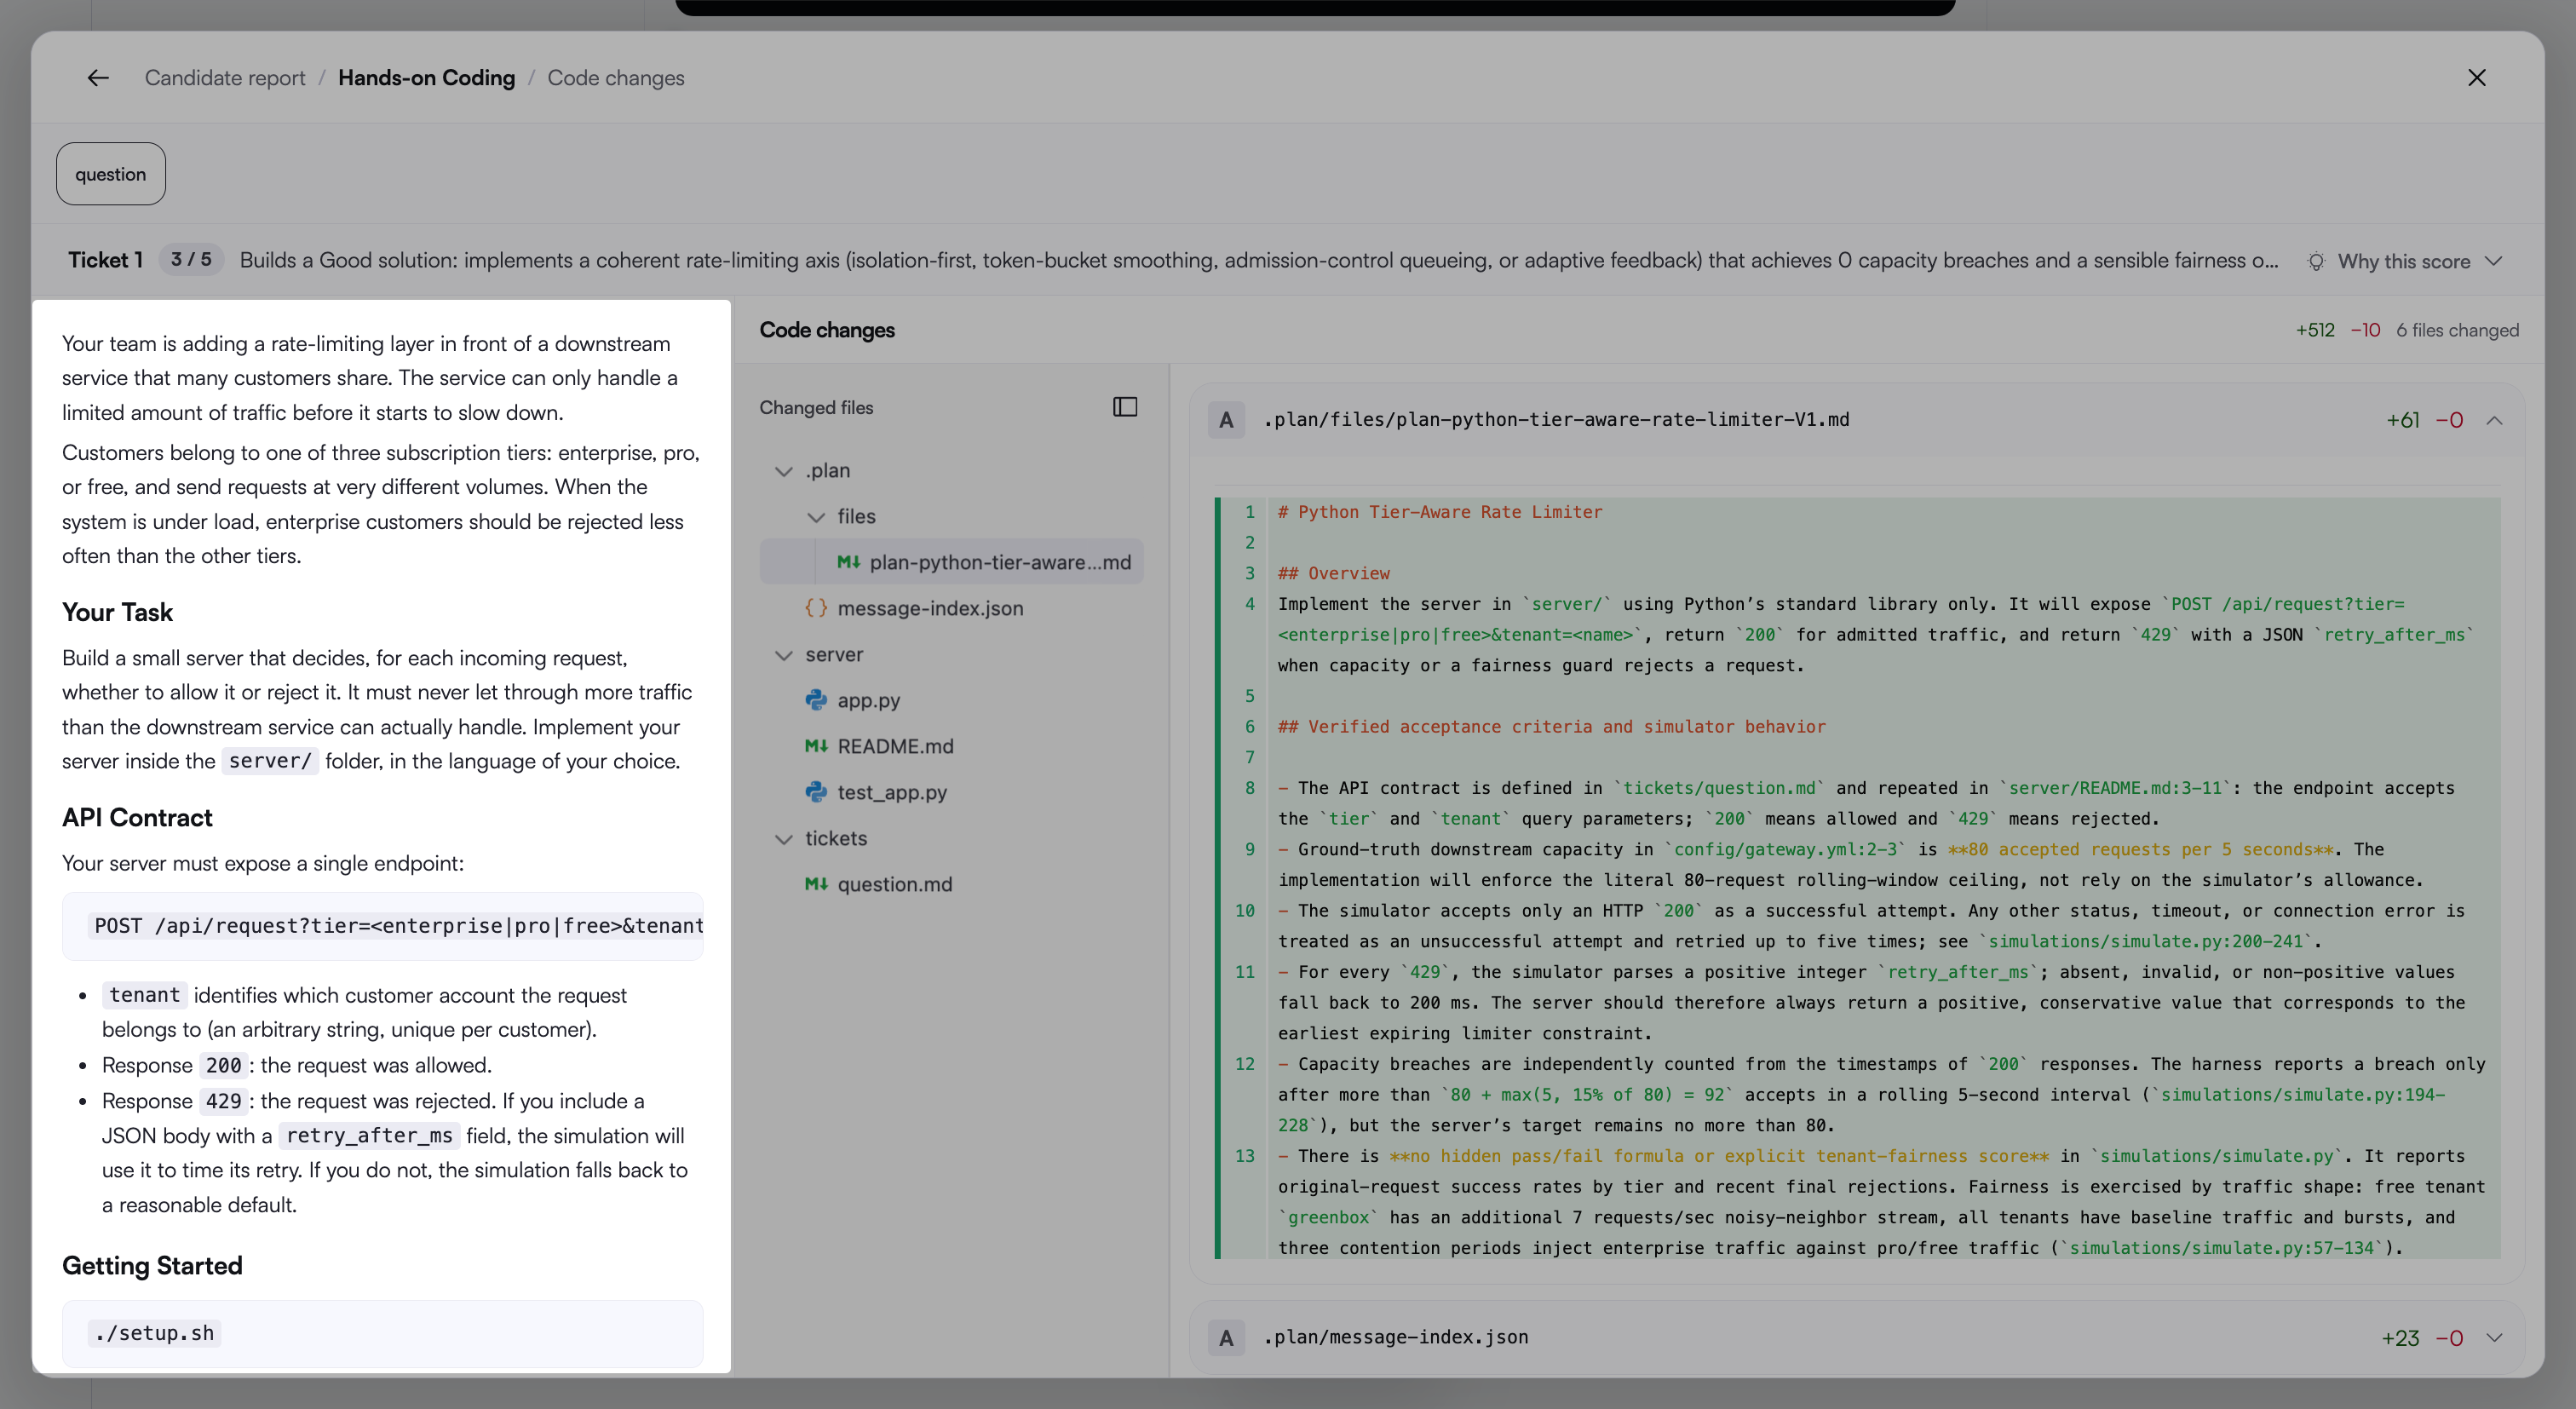This screenshot has height=1409, width=2576.
Task: Select the Code changes breadcrumb
Action: point(616,78)
